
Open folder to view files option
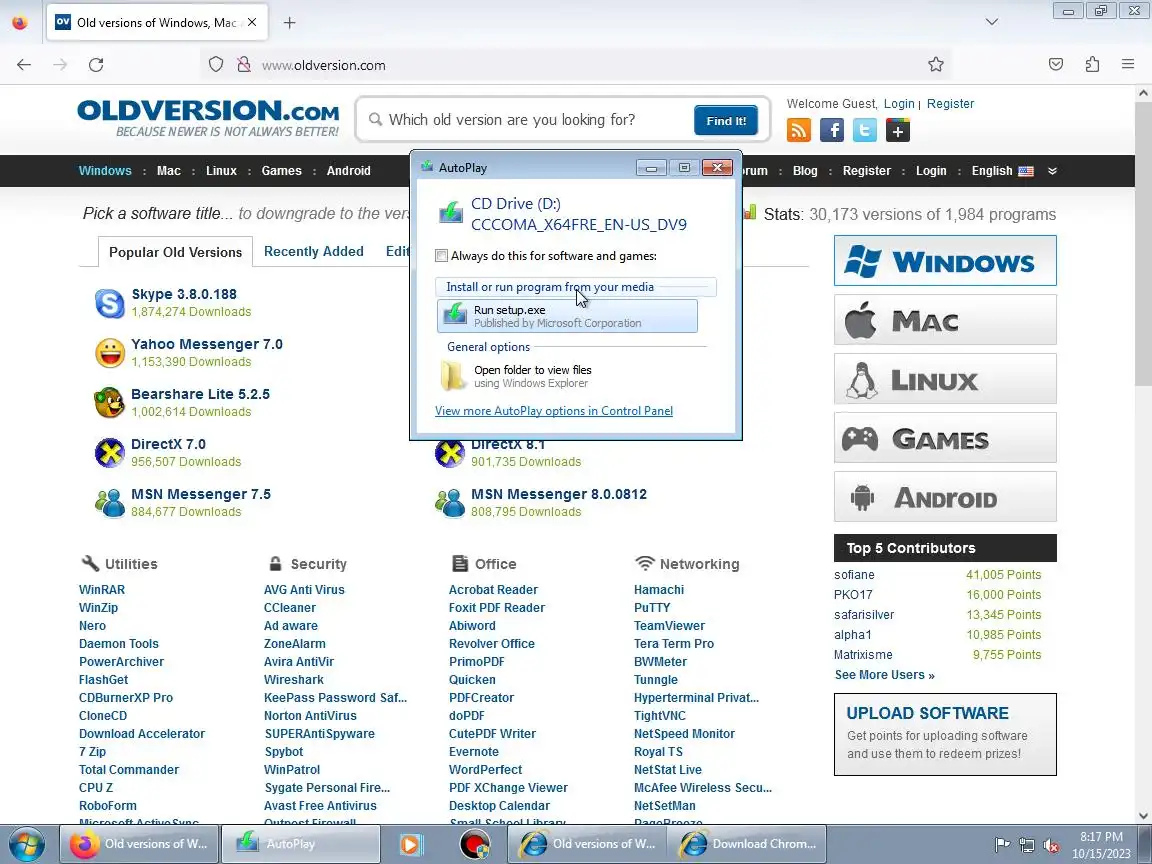click(x=567, y=376)
